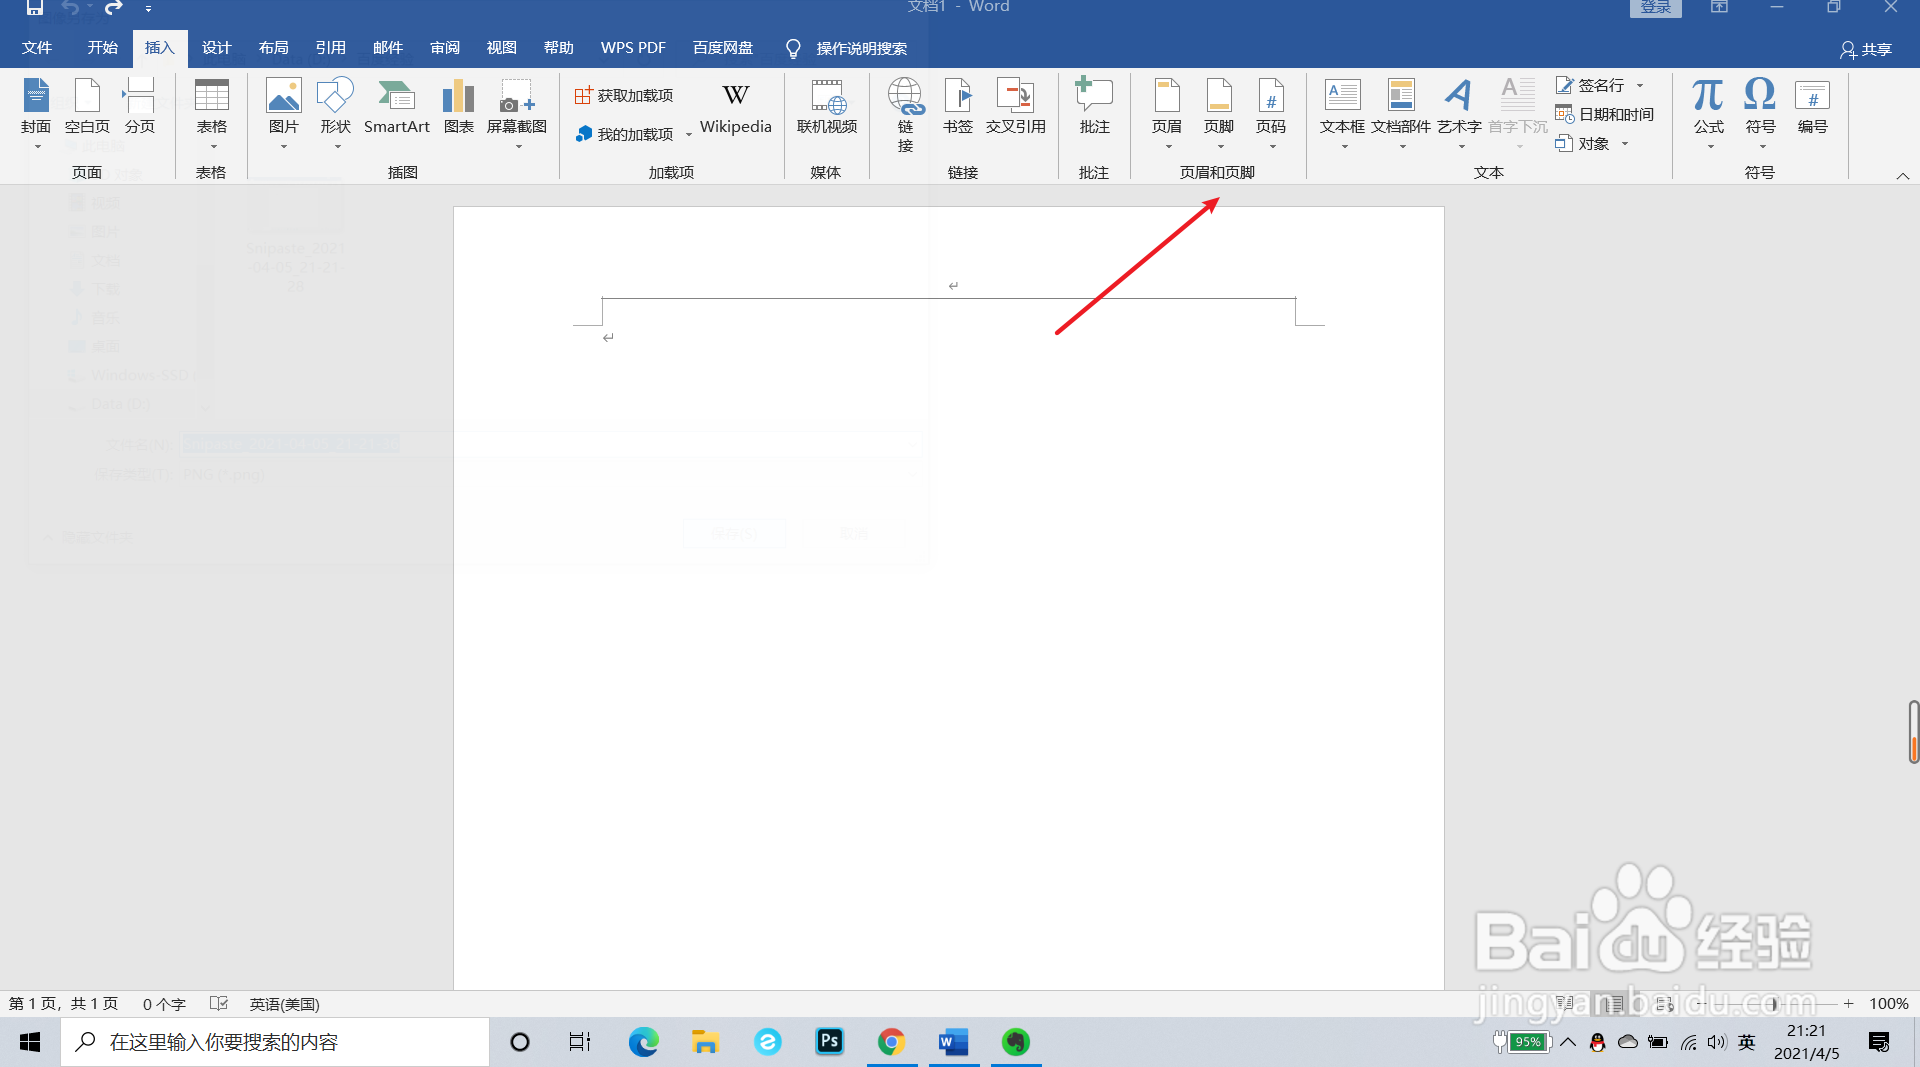This screenshot has width=1920, height=1067.
Task: Switch to the Layout (布局) tab
Action: 273,48
